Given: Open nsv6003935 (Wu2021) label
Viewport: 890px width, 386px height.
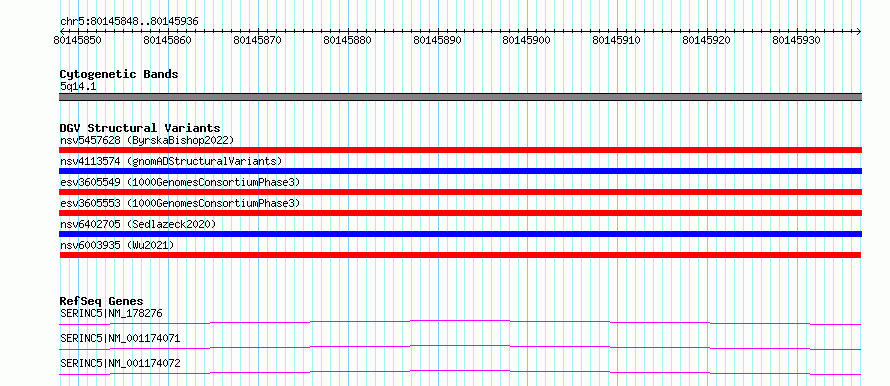Looking at the screenshot, I should click(x=117, y=245).
